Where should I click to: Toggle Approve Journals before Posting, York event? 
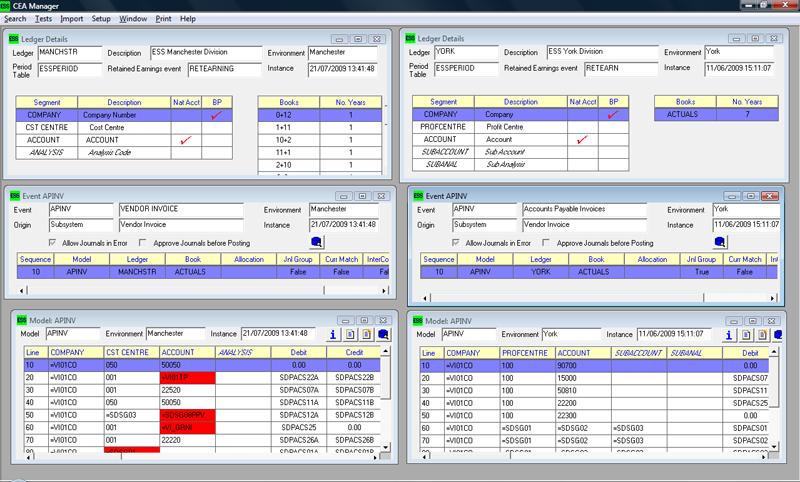tap(546, 243)
